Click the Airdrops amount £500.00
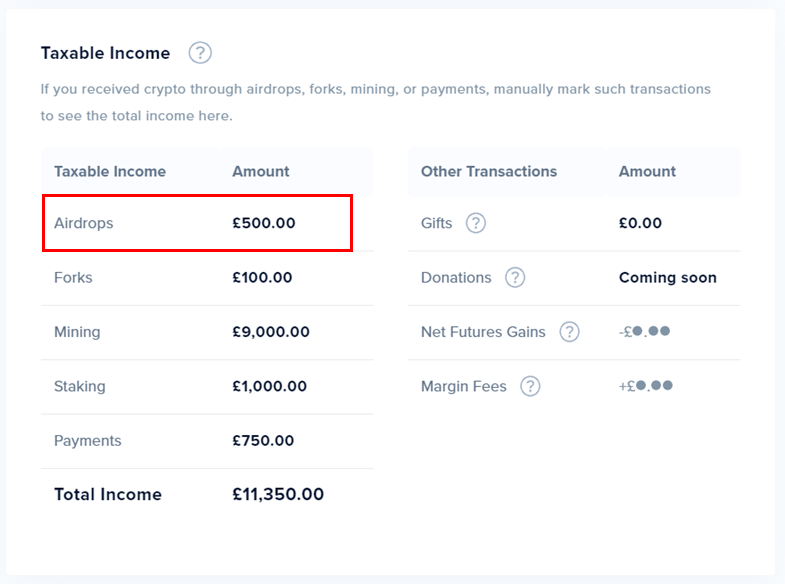The width and height of the screenshot is (785, 584). click(264, 223)
